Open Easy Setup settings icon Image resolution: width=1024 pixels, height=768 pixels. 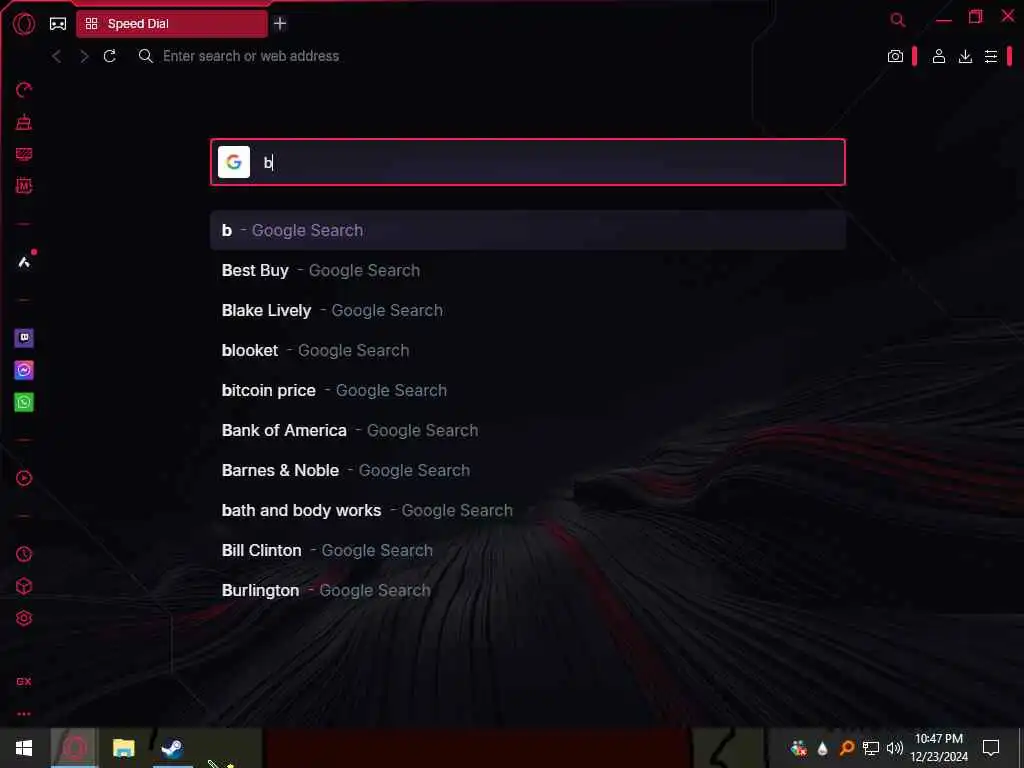[991, 56]
